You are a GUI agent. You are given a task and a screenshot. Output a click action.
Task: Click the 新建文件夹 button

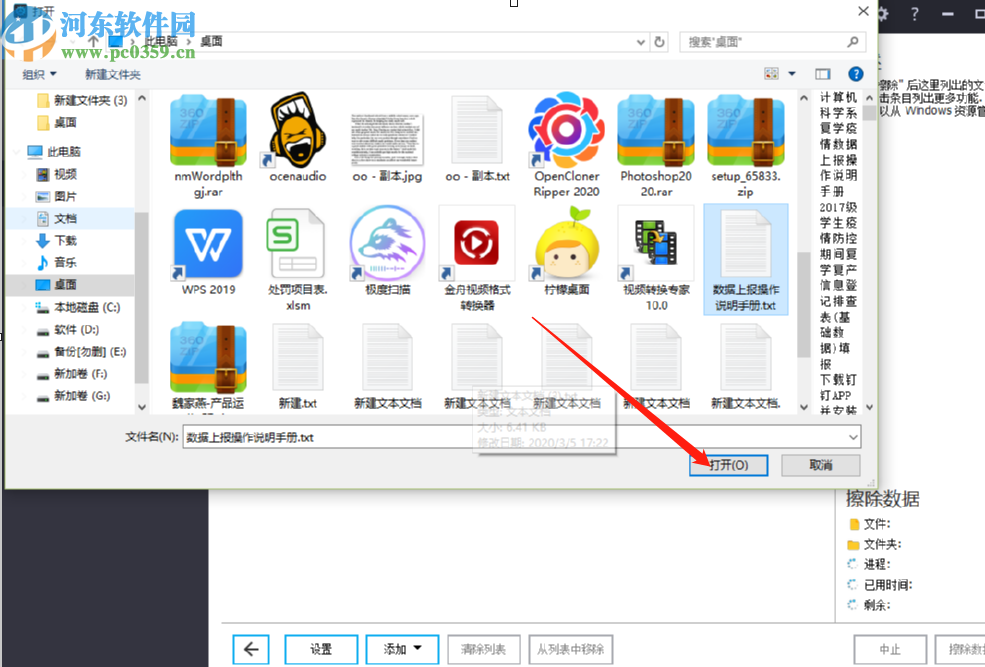click(112, 74)
